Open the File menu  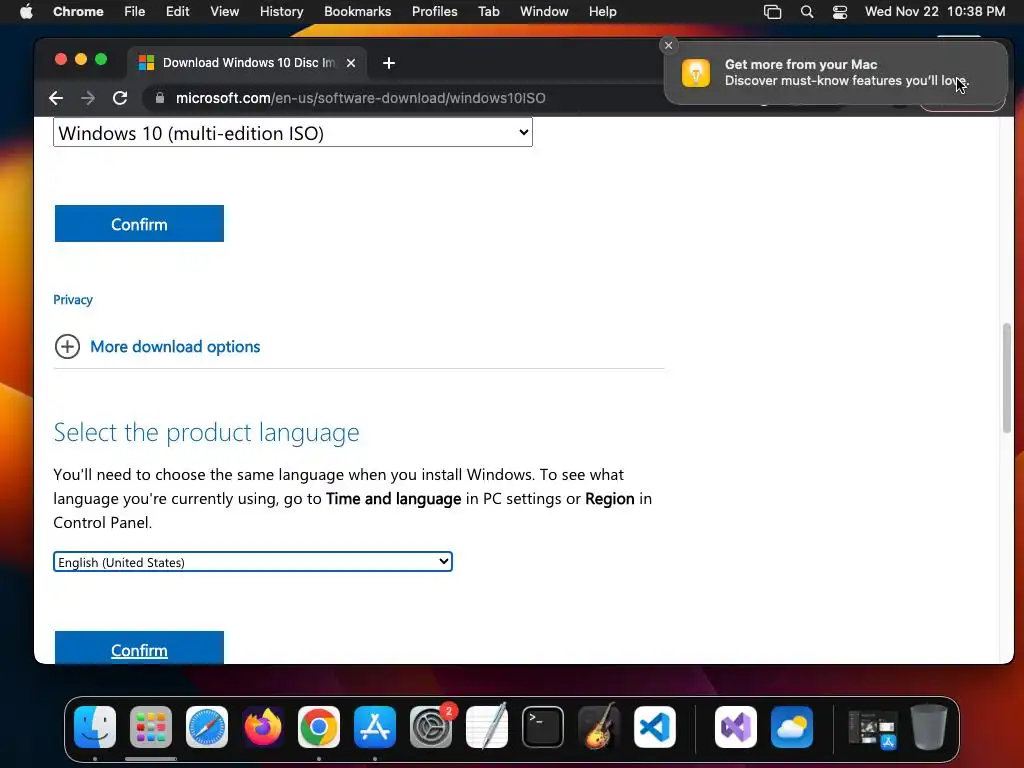(x=135, y=12)
